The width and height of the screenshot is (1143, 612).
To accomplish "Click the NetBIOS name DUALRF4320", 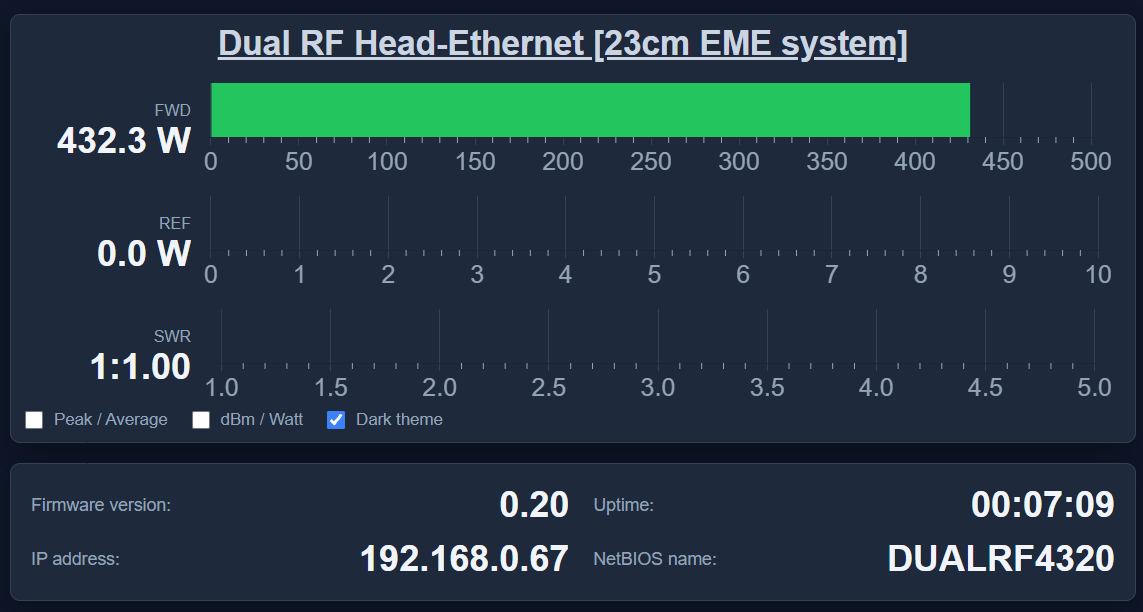I will [1001, 559].
